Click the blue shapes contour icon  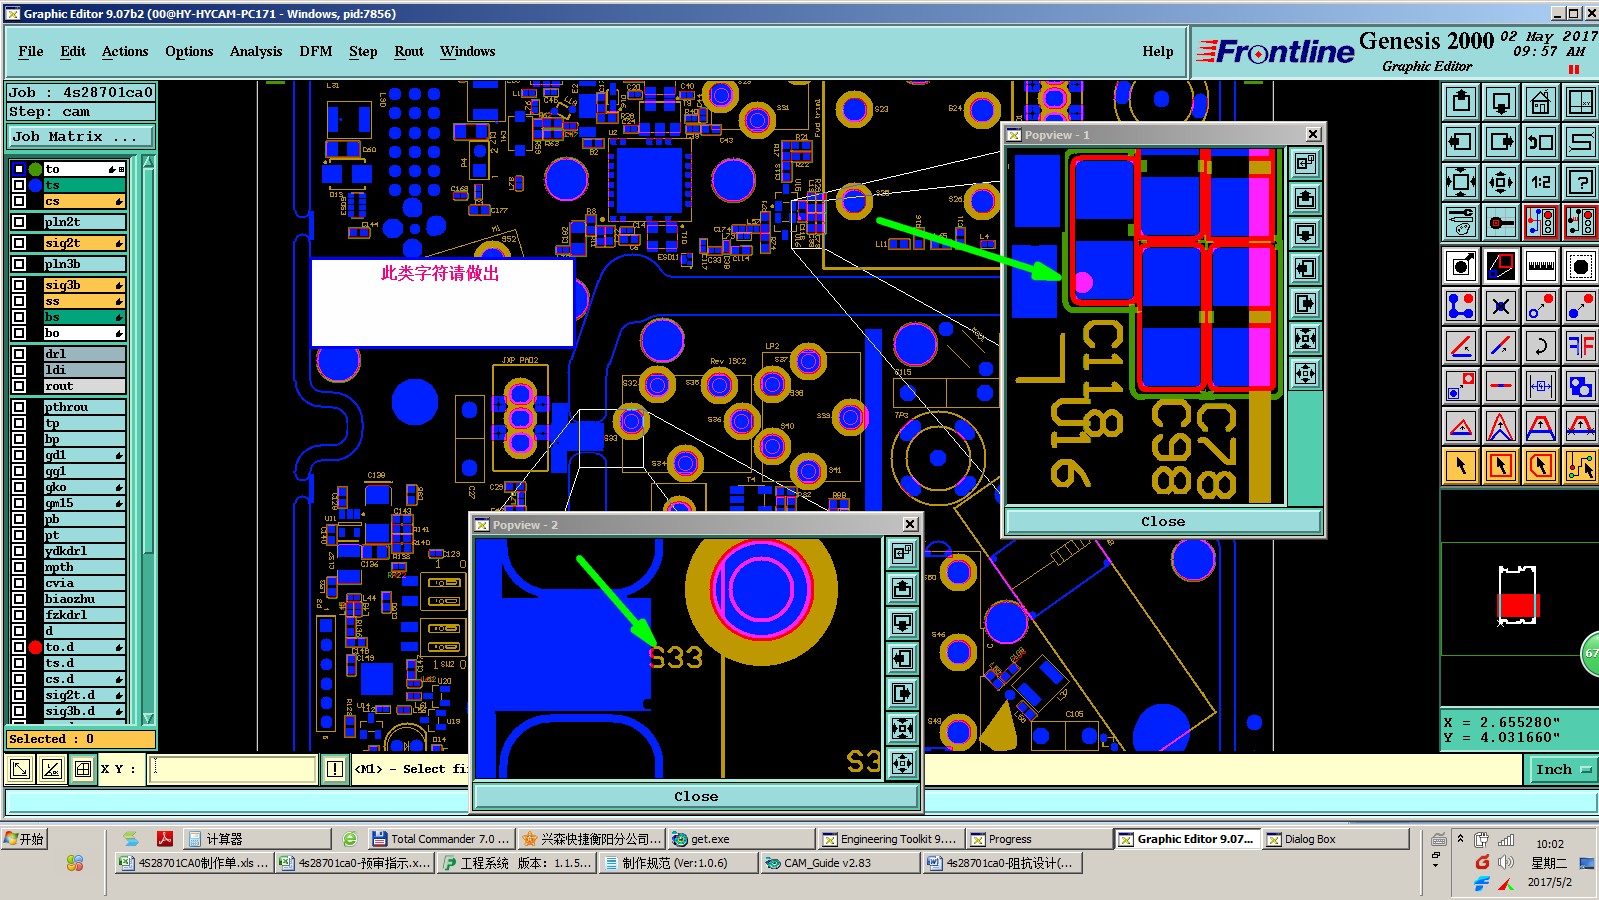click(x=1581, y=386)
